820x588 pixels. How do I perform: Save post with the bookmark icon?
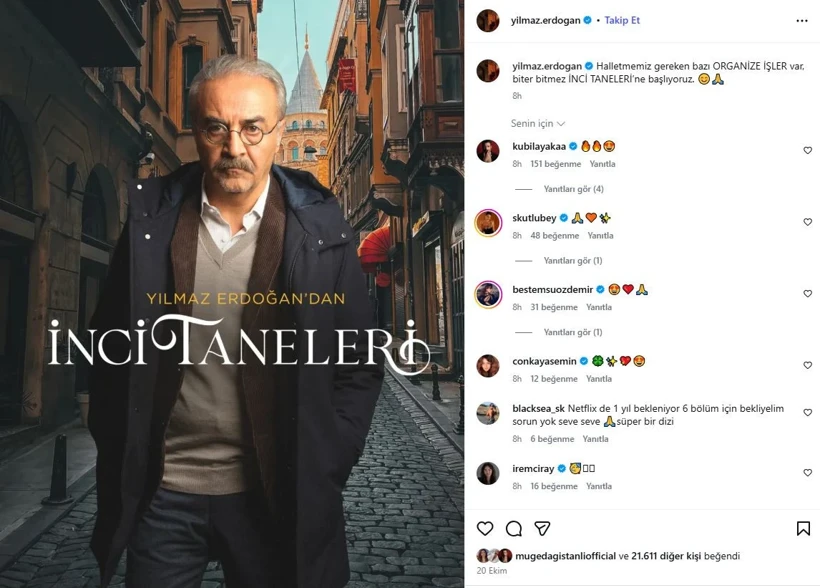point(803,528)
